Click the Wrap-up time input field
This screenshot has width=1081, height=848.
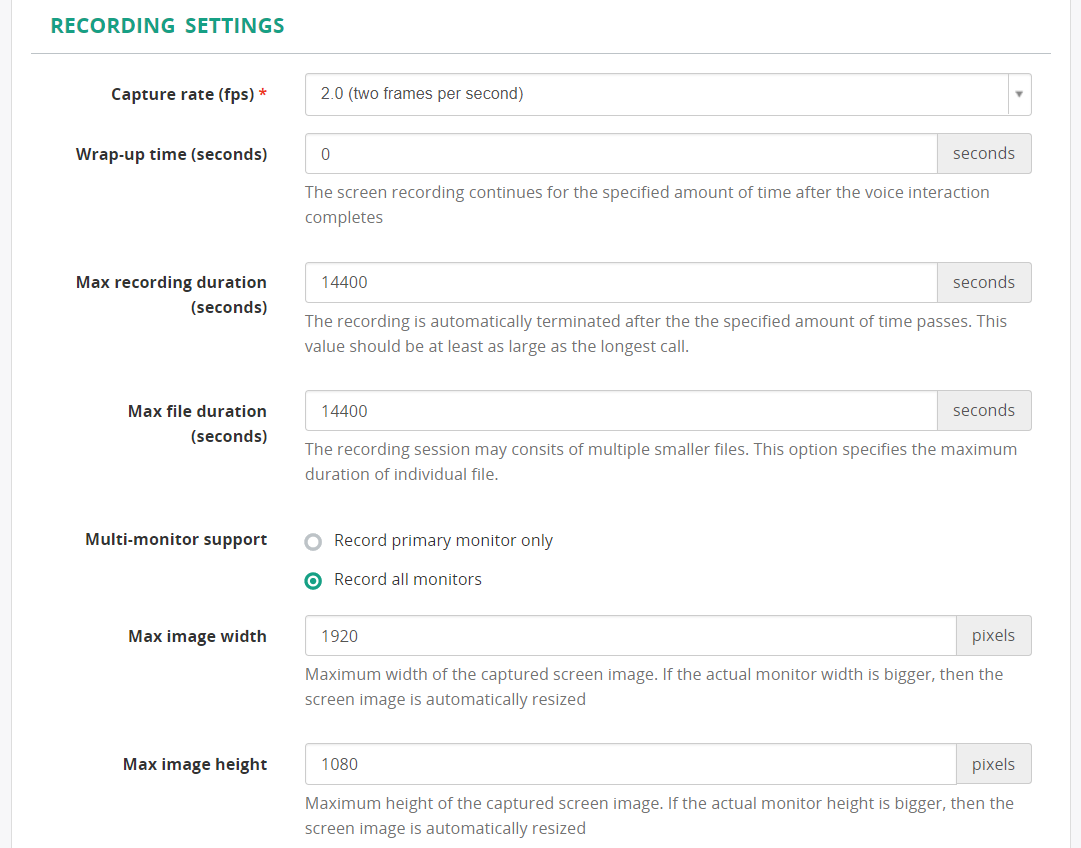pyautogui.click(x=620, y=153)
